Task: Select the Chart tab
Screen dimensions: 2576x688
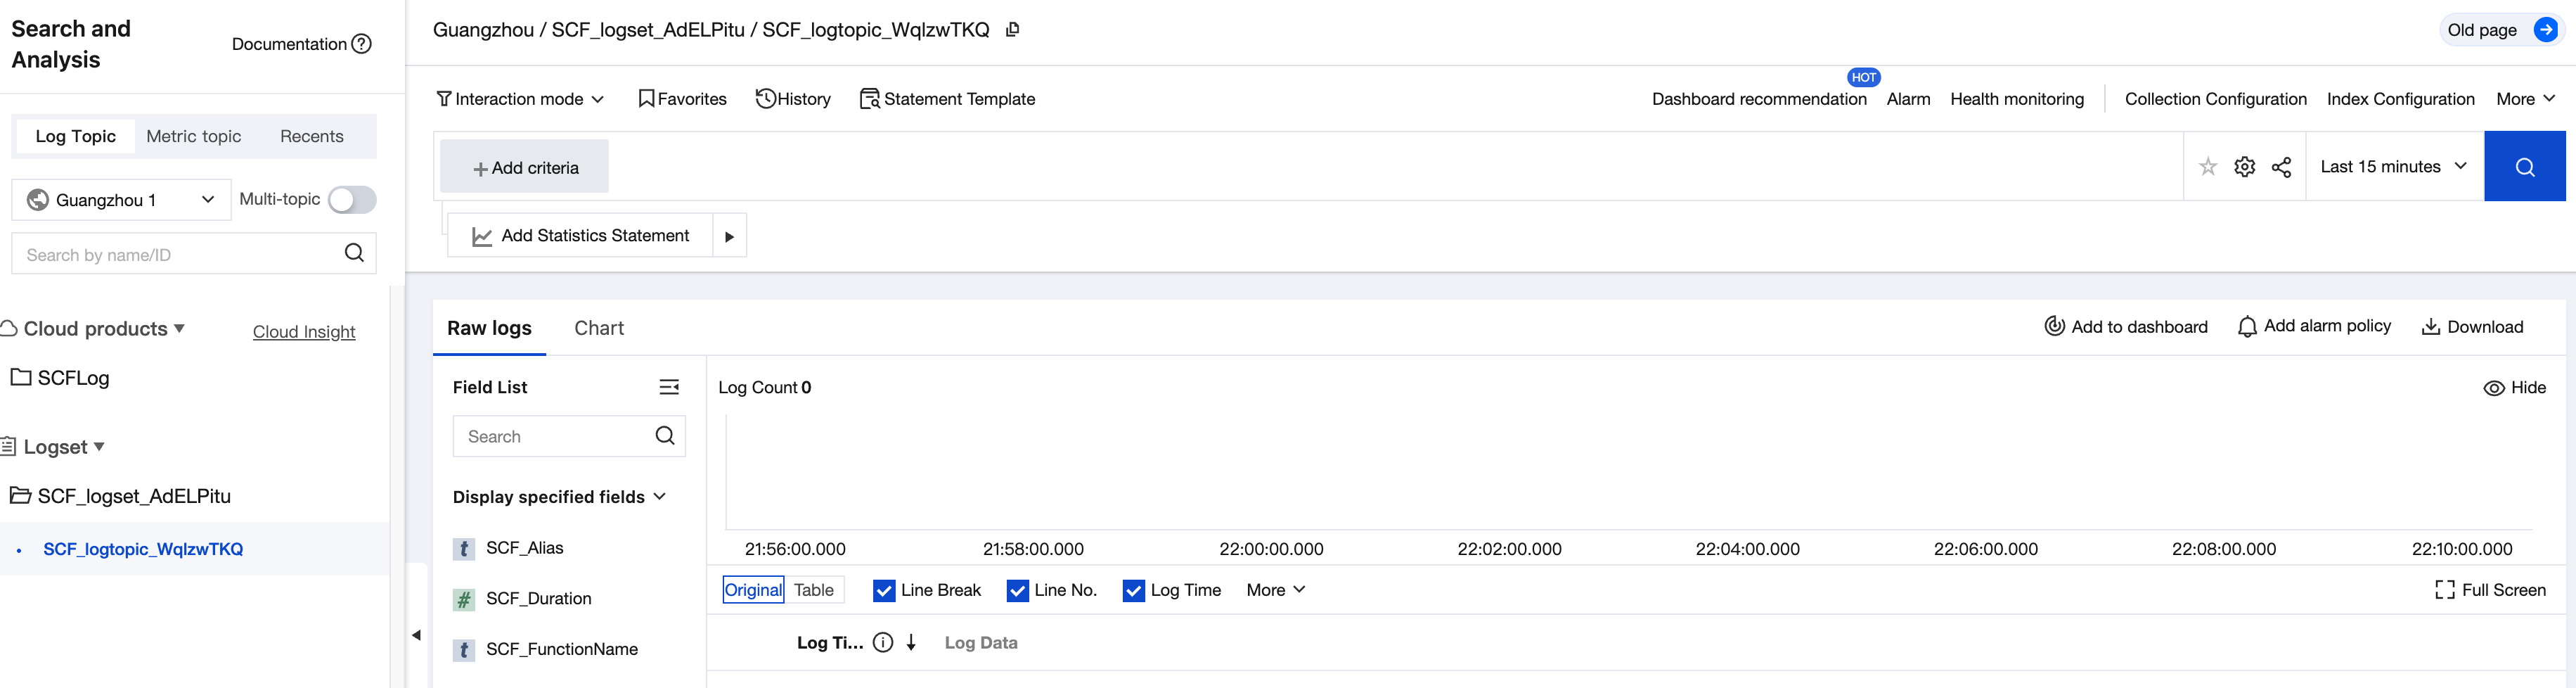Action: pos(599,328)
